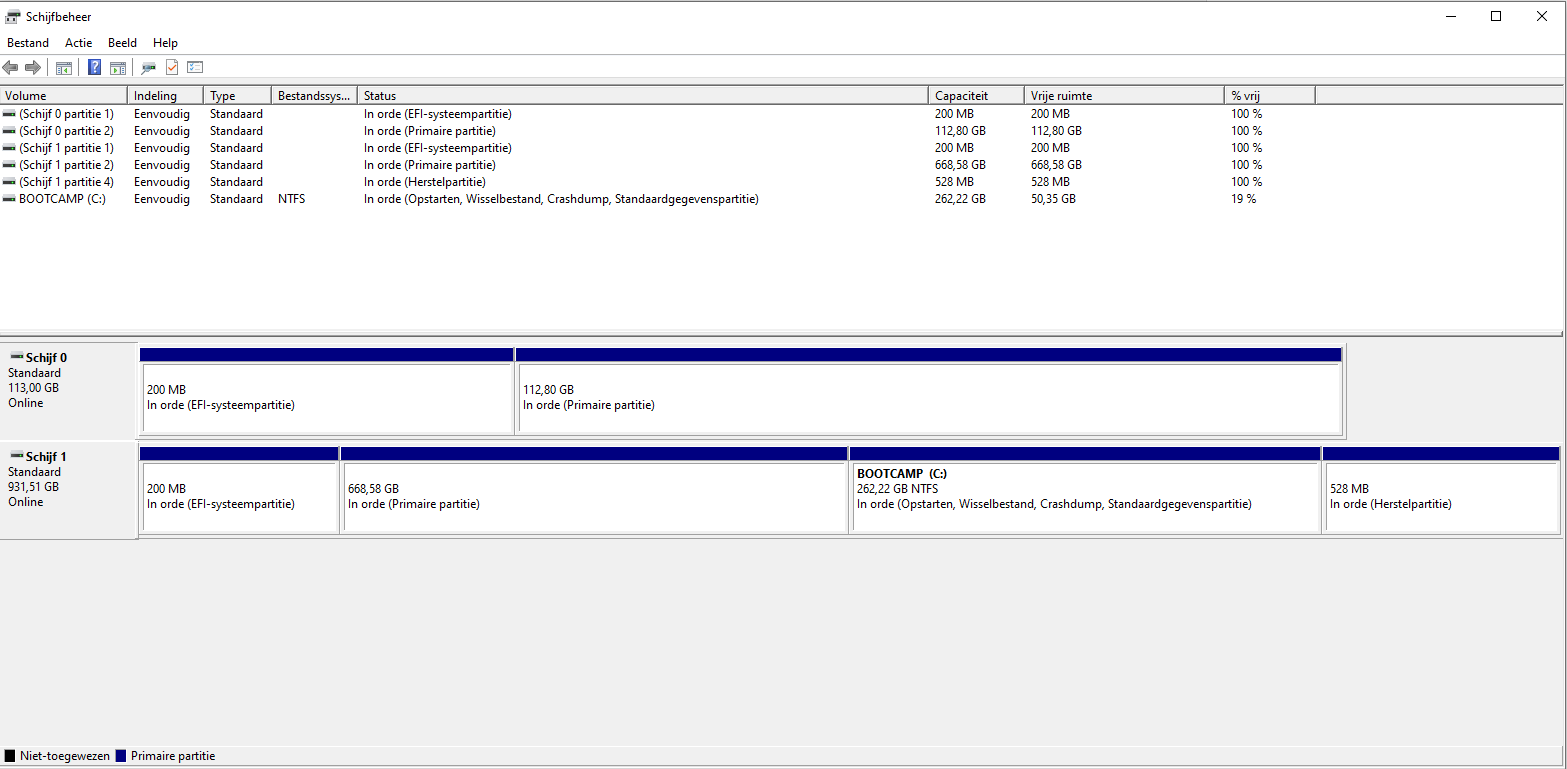Viewport: 1567px width, 769px height.
Task: Select the 528 MB Herstelpartitie block
Action: pos(1440,496)
